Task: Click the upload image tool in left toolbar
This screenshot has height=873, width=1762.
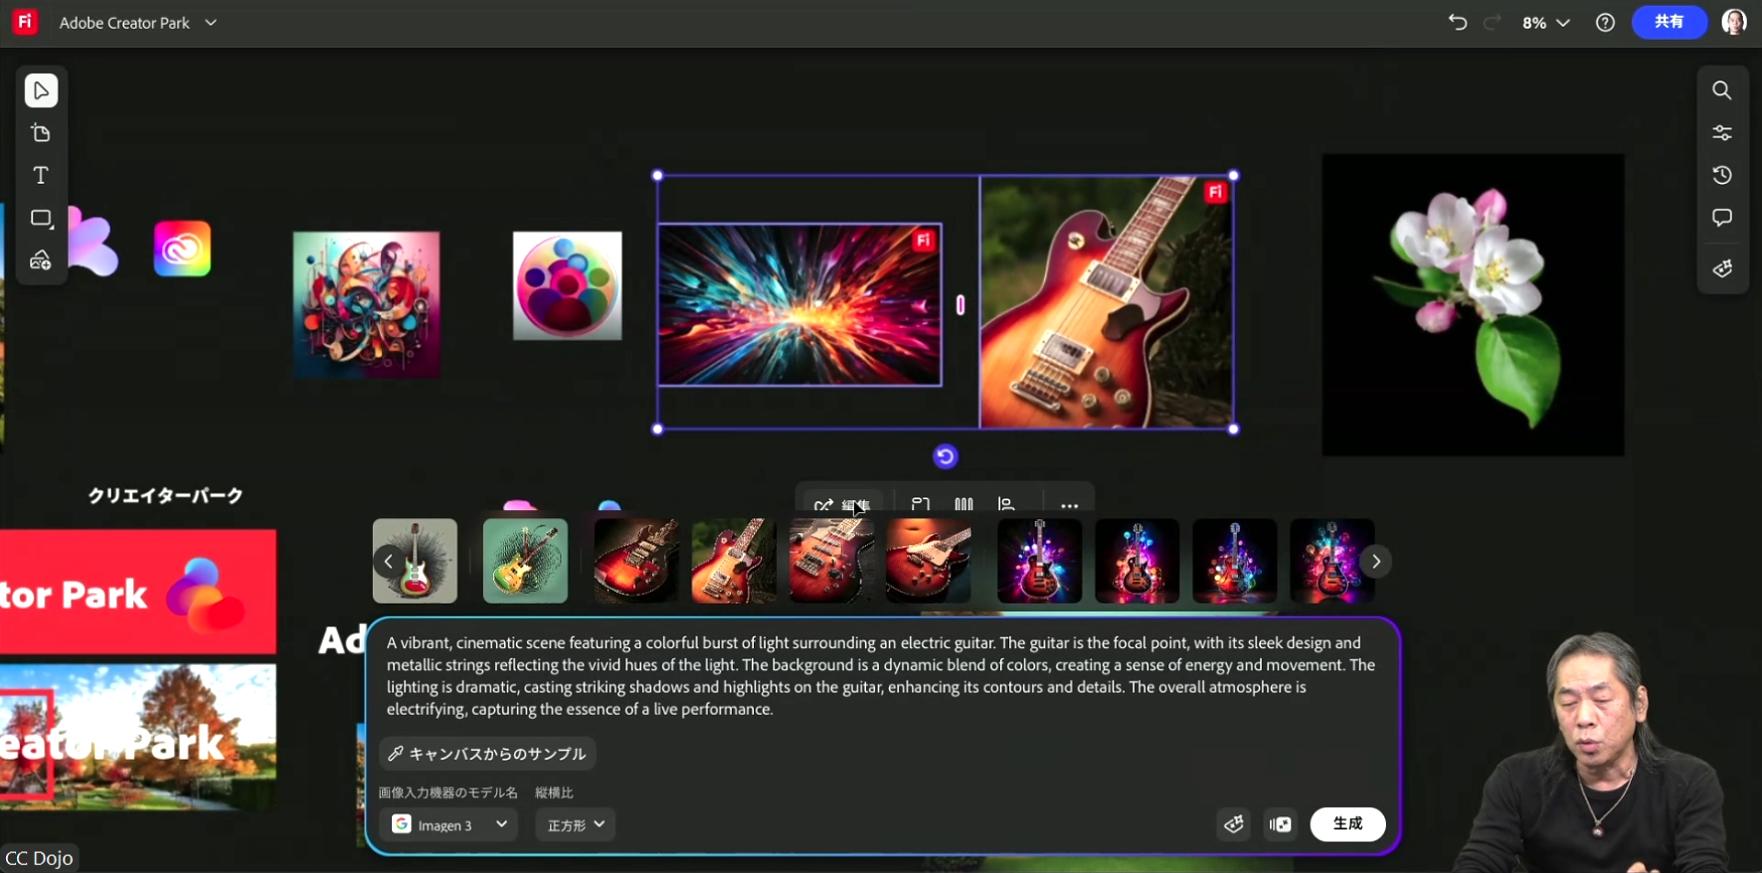Action: 41,261
